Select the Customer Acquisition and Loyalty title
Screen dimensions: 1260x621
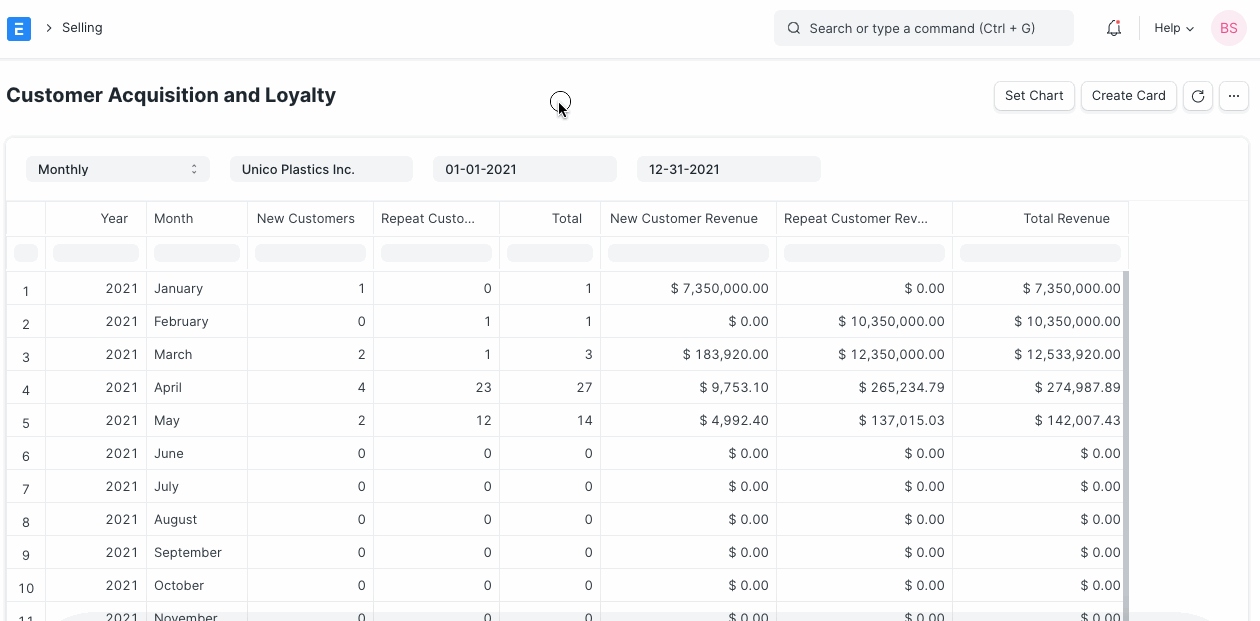(170, 94)
